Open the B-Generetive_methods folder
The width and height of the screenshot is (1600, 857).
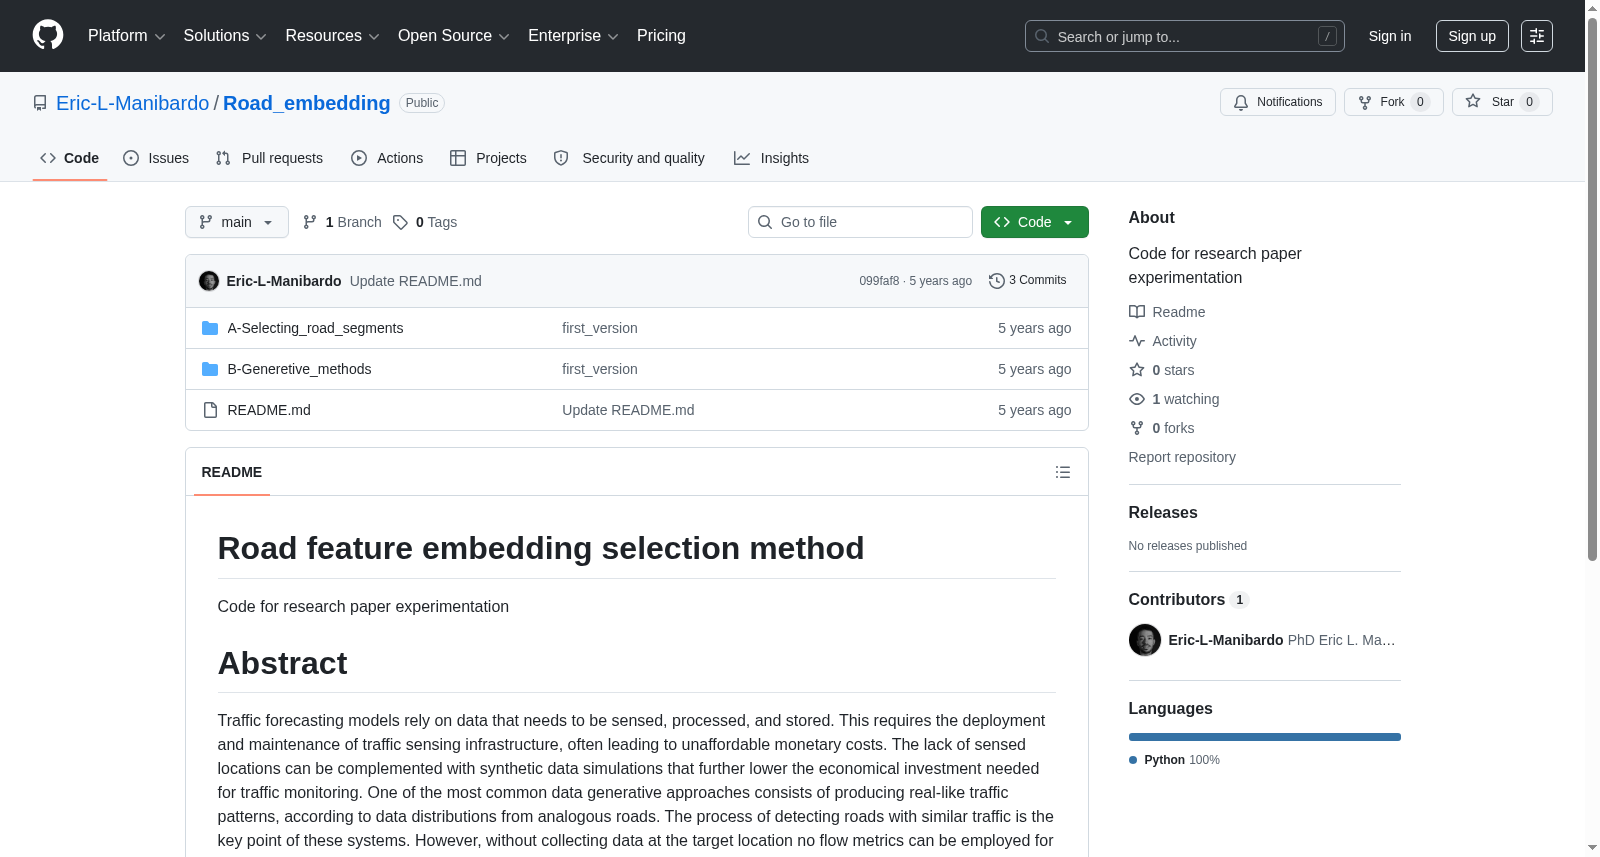pos(299,369)
